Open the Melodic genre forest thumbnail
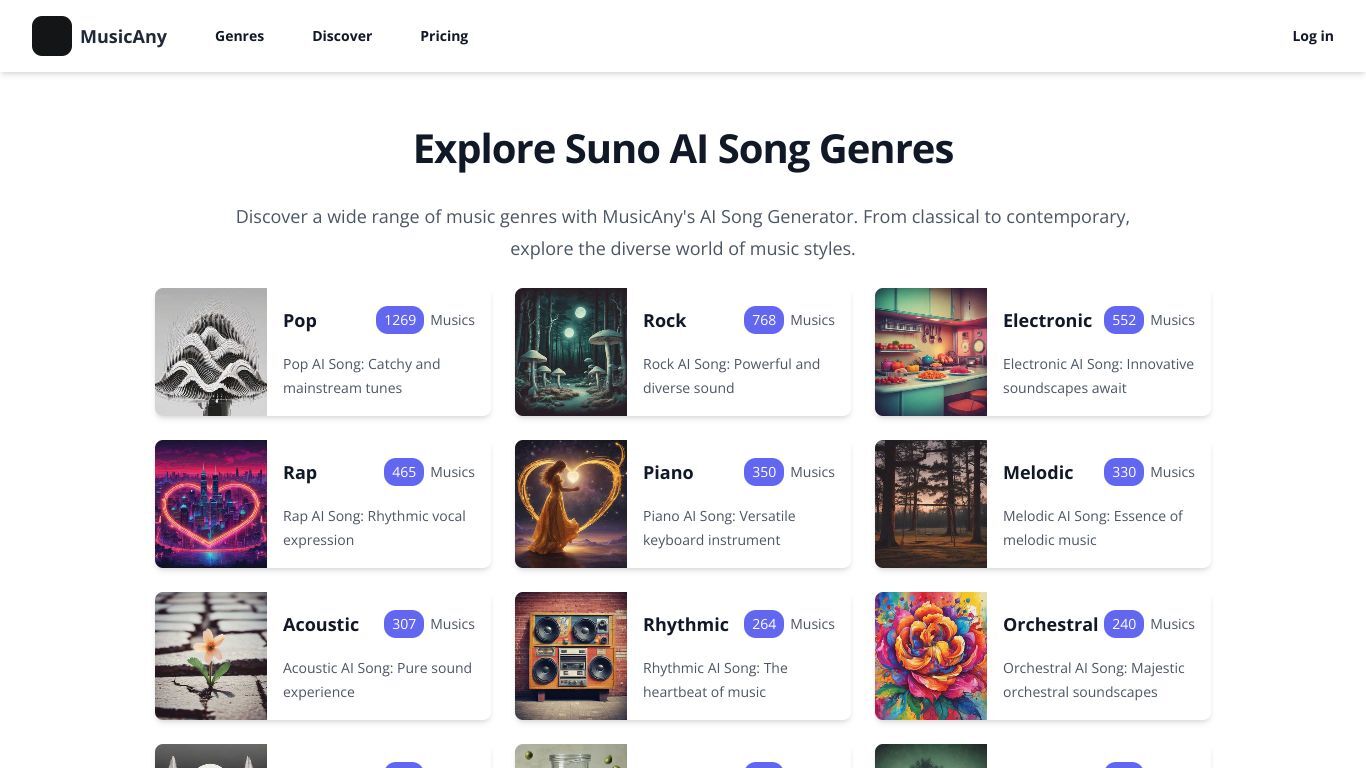The height and width of the screenshot is (768, 1366). point(931,504)
